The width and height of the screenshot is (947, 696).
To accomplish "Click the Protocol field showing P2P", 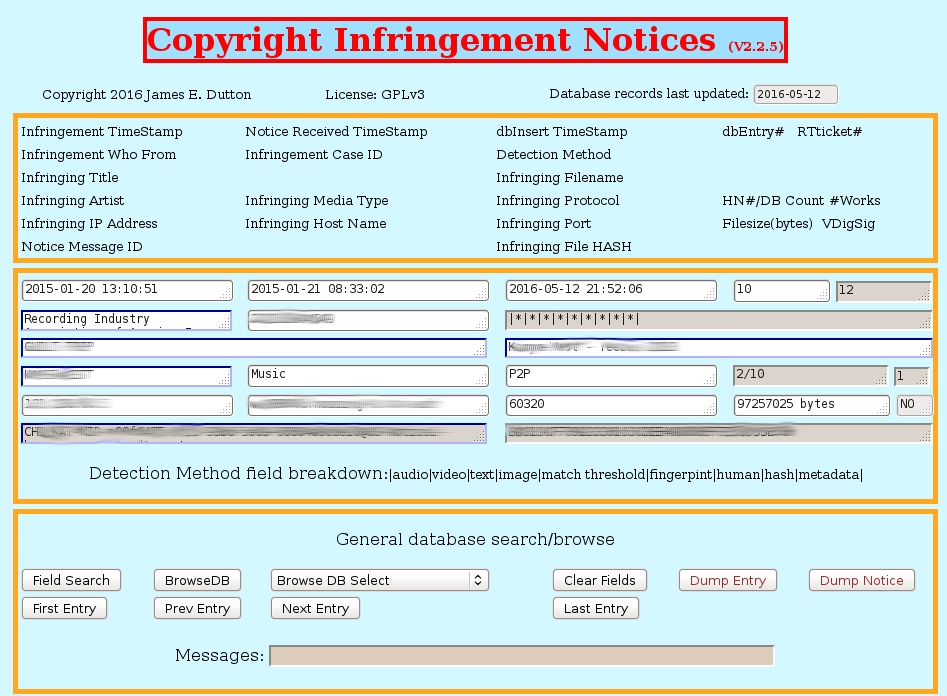I will (610, 375).
